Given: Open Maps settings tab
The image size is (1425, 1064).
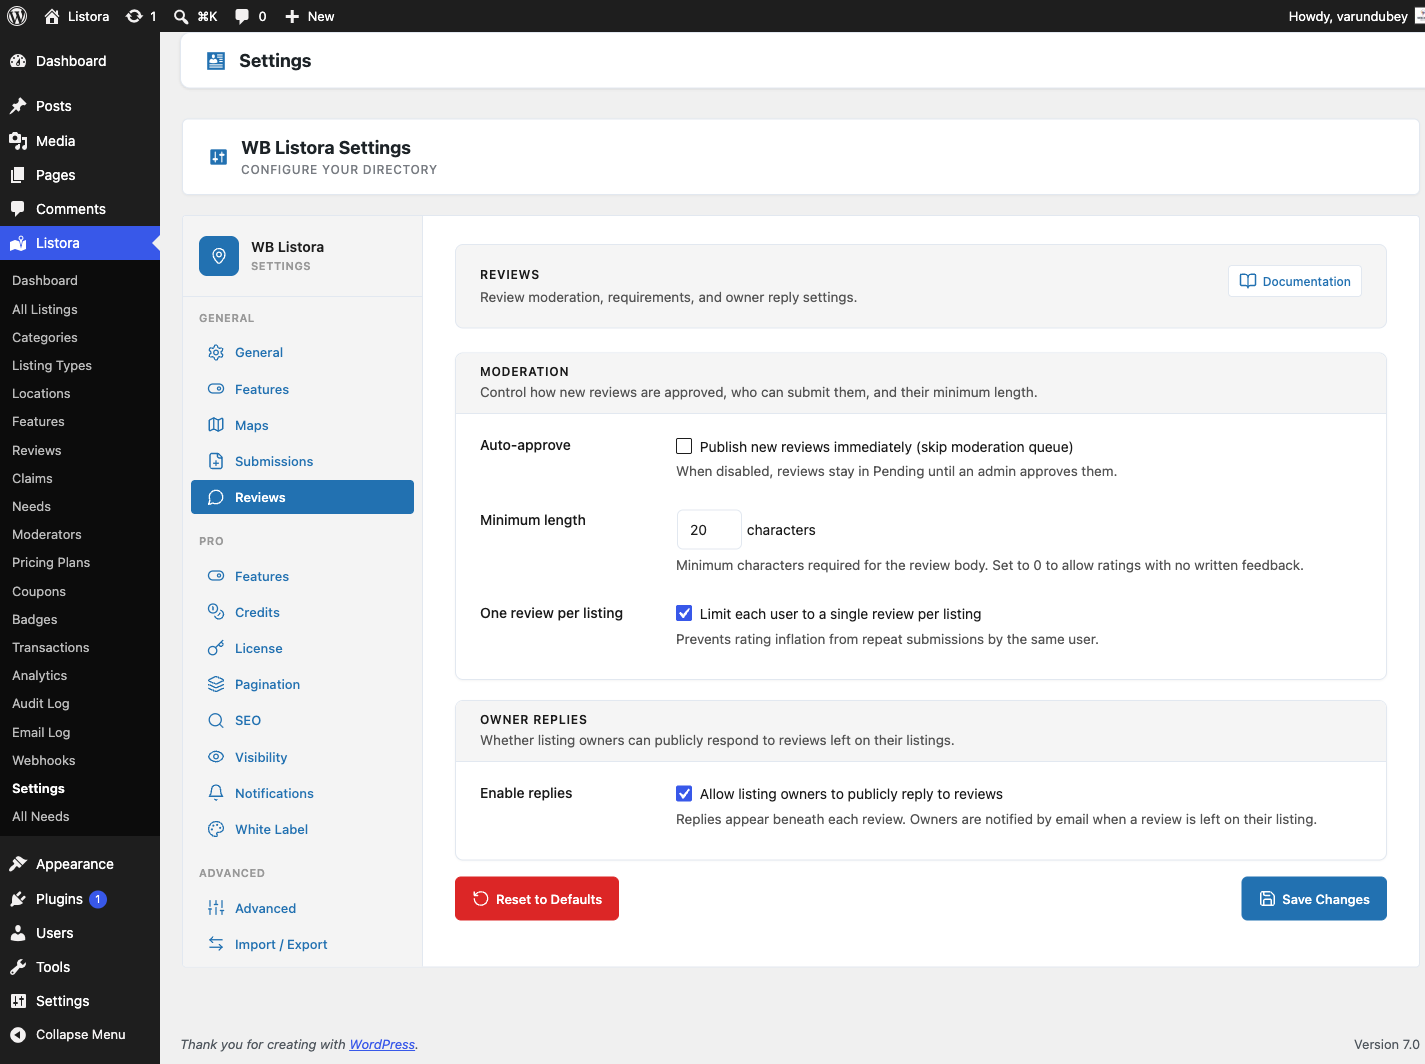Looking at the screenshot, I should point(302,425).
